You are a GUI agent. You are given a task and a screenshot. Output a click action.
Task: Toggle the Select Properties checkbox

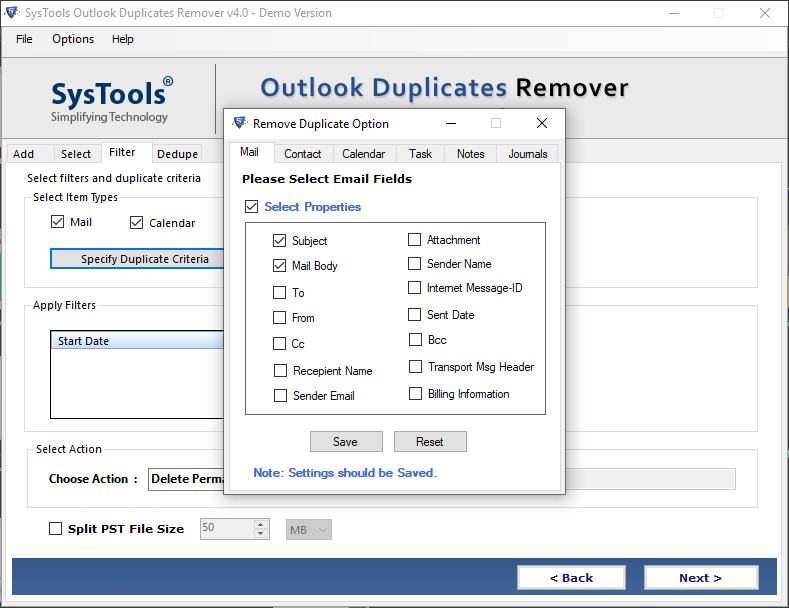coord(251,207)
